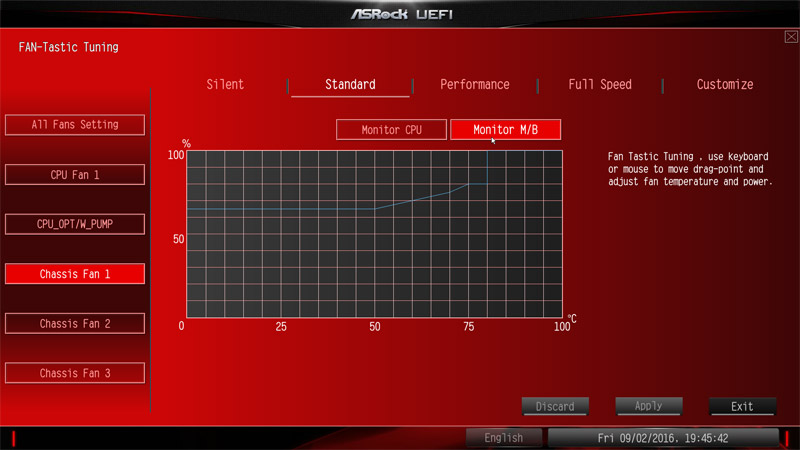Select CPU Fan 1
The width and height of the screenshot is (800, 450).
(x=75, y=174)
